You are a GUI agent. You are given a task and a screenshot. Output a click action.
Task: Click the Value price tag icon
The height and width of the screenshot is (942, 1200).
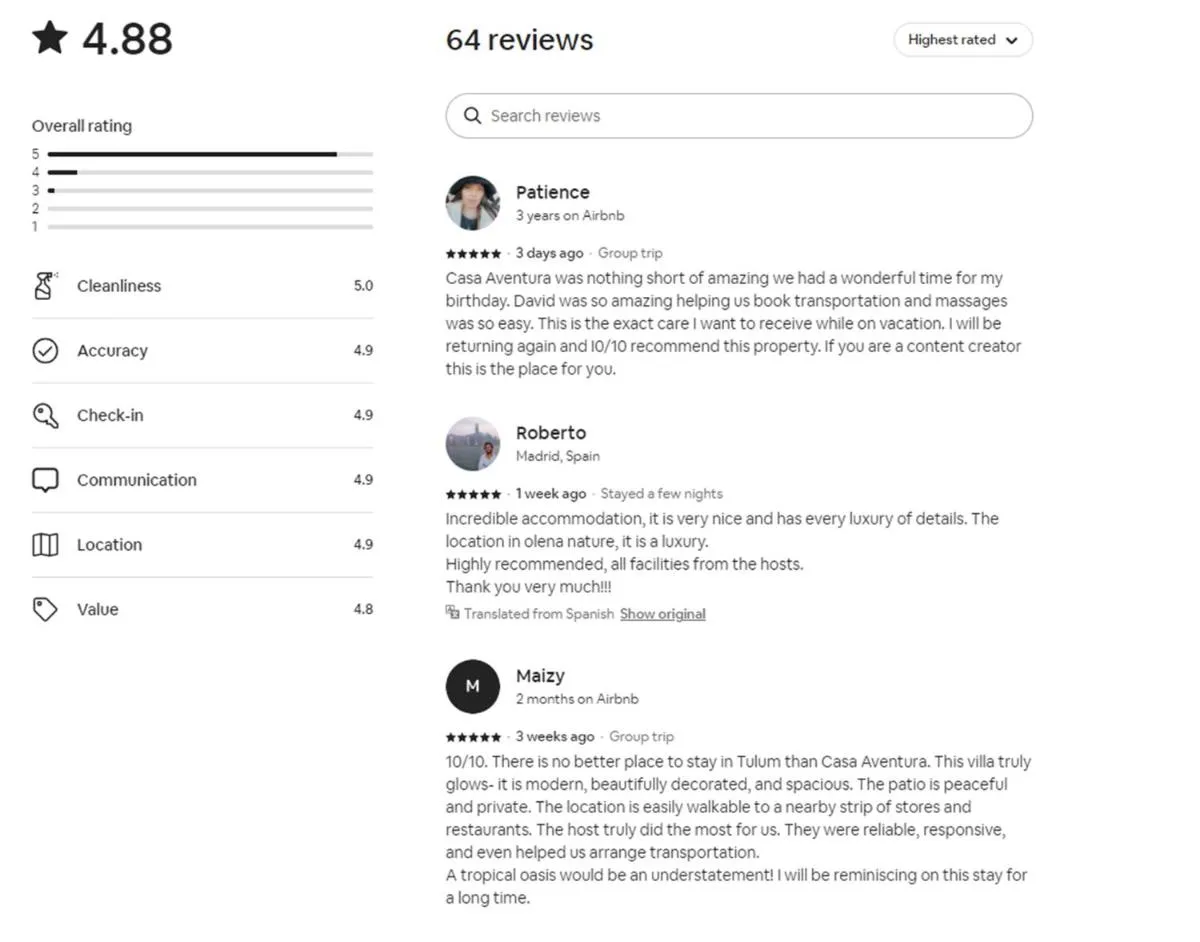point(45,610)
